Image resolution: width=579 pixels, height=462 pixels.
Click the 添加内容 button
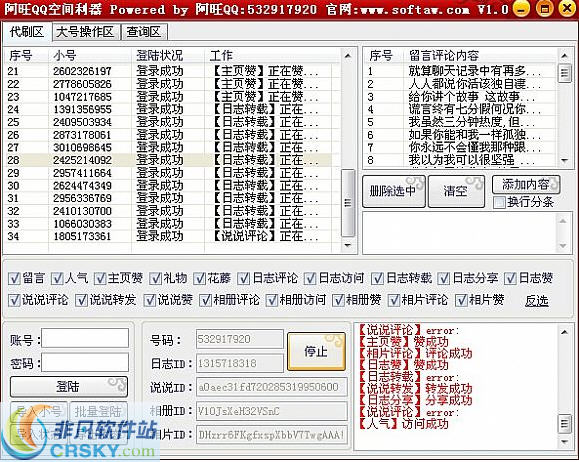tap(526, 184)
